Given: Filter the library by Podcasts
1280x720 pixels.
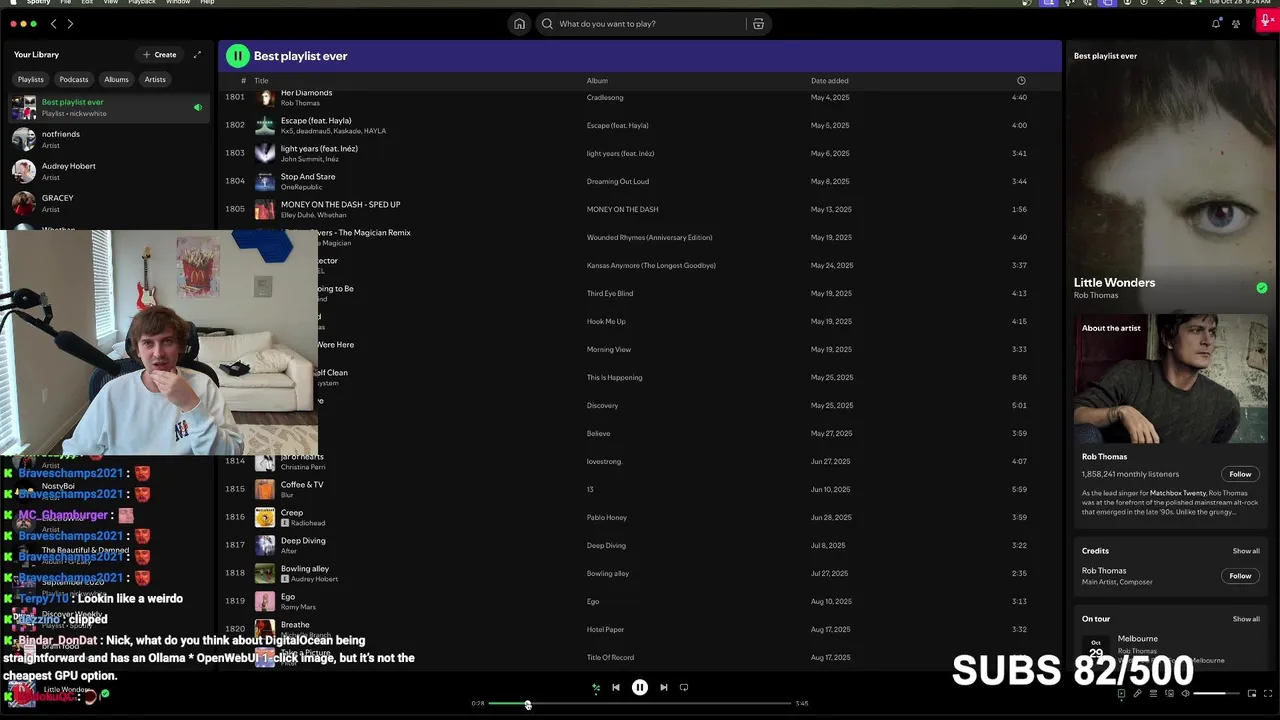Looking at the screenshot, I should tap(74, 79).
